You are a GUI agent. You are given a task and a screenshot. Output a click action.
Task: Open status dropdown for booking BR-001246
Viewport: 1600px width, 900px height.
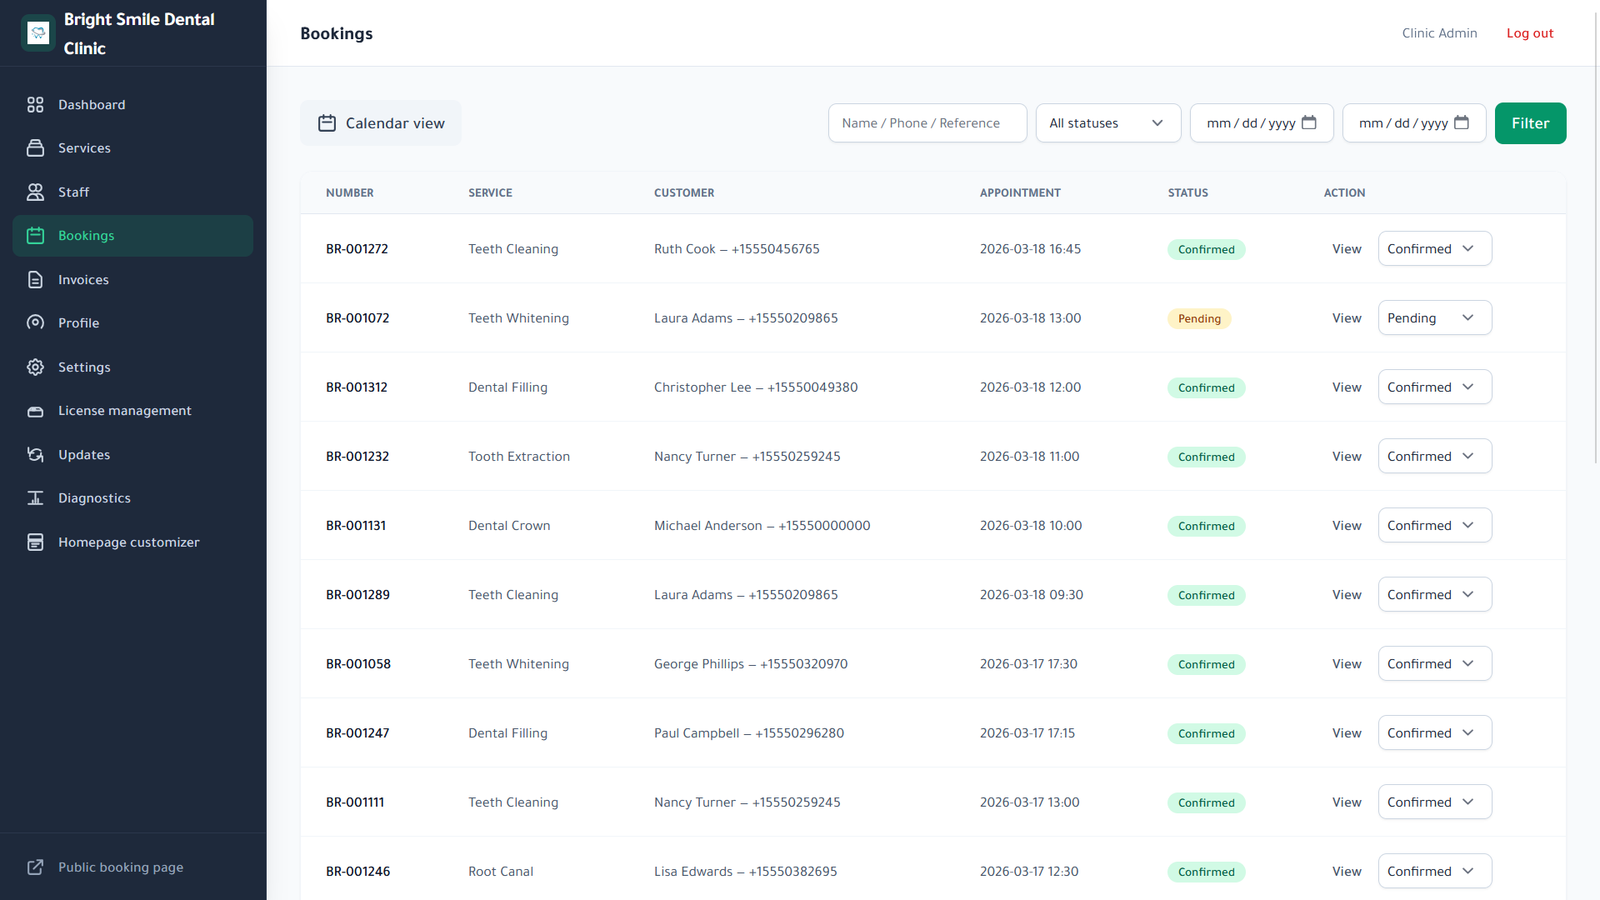click(x=1434, y=871)
